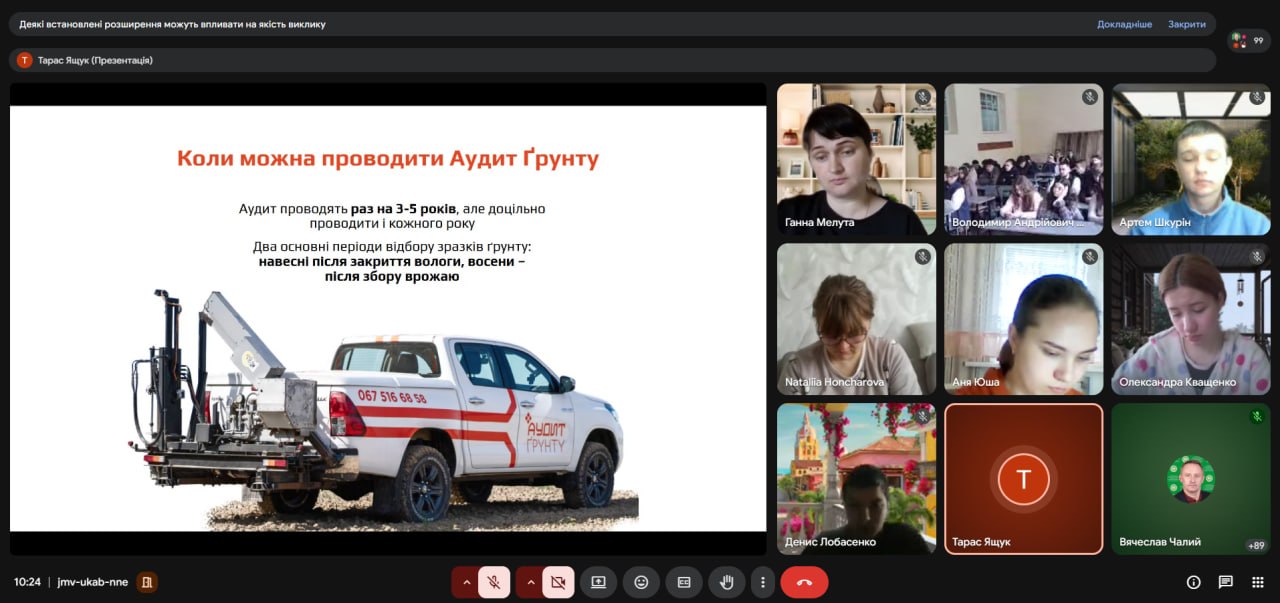This screenshot has height=603, width=1280.
Task: Toggle closed captions
Action: pyautogui.click(x=684, y=582)
